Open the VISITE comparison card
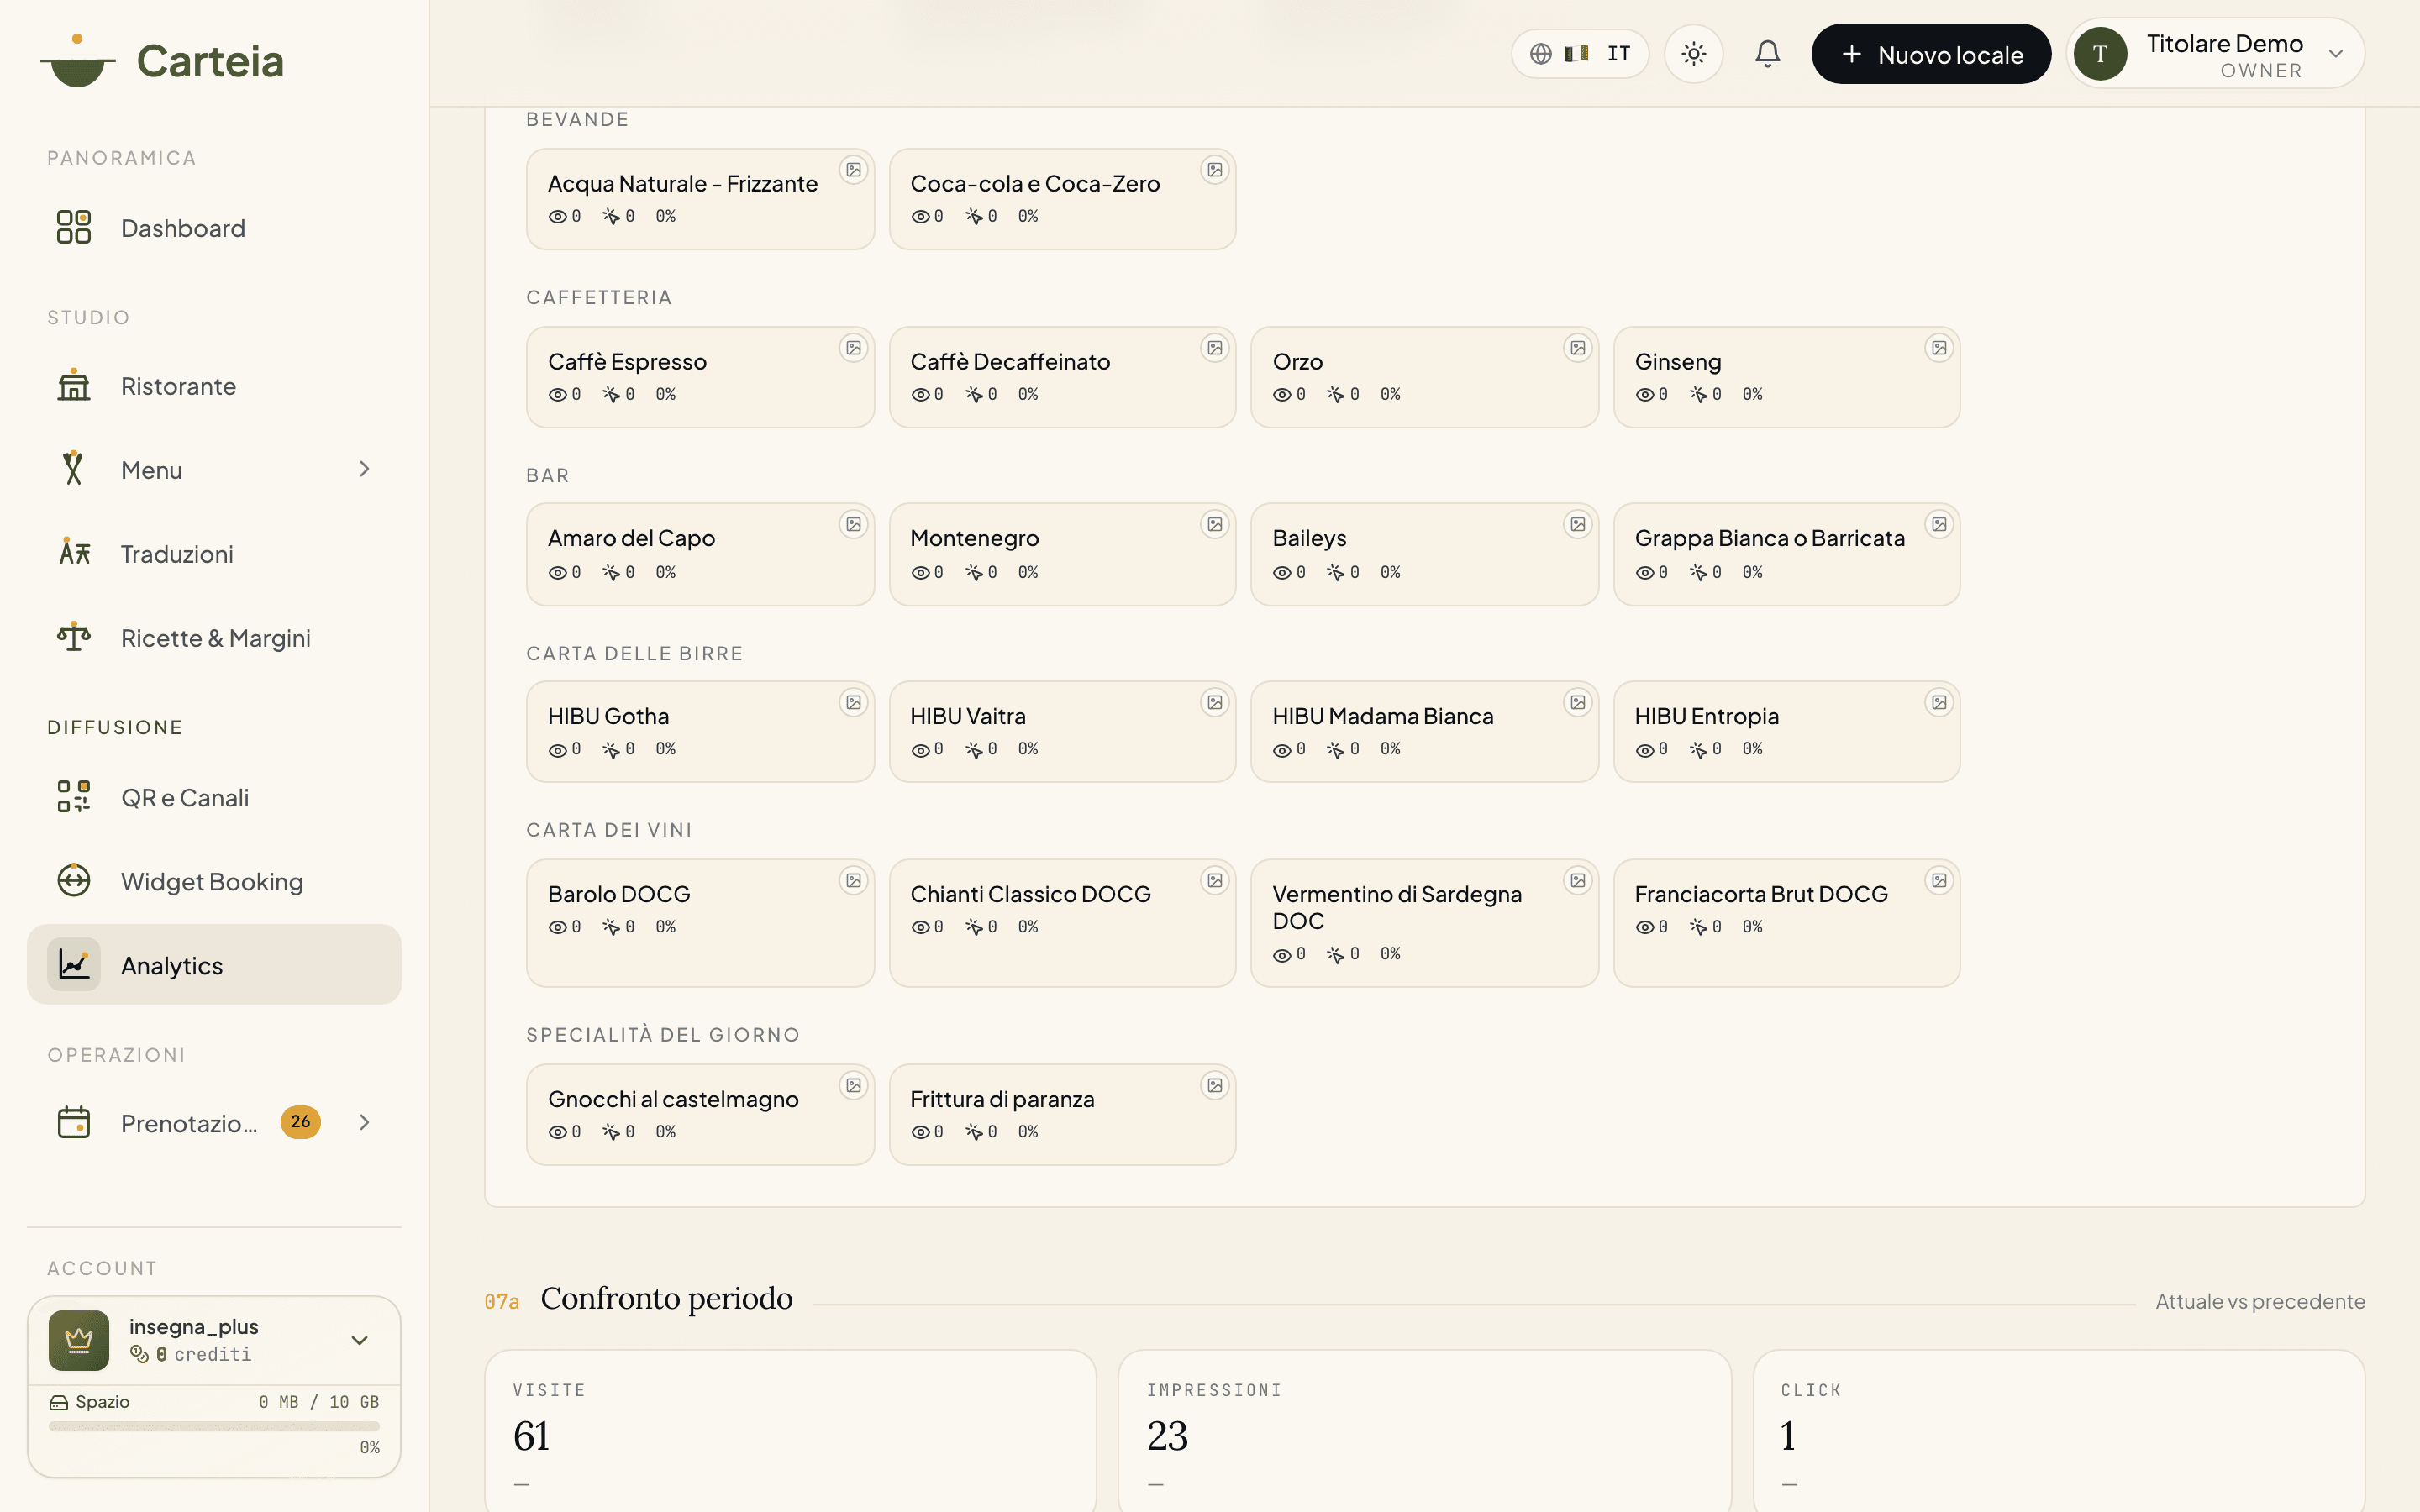 pyautogui.click(x=790, y=1431)
